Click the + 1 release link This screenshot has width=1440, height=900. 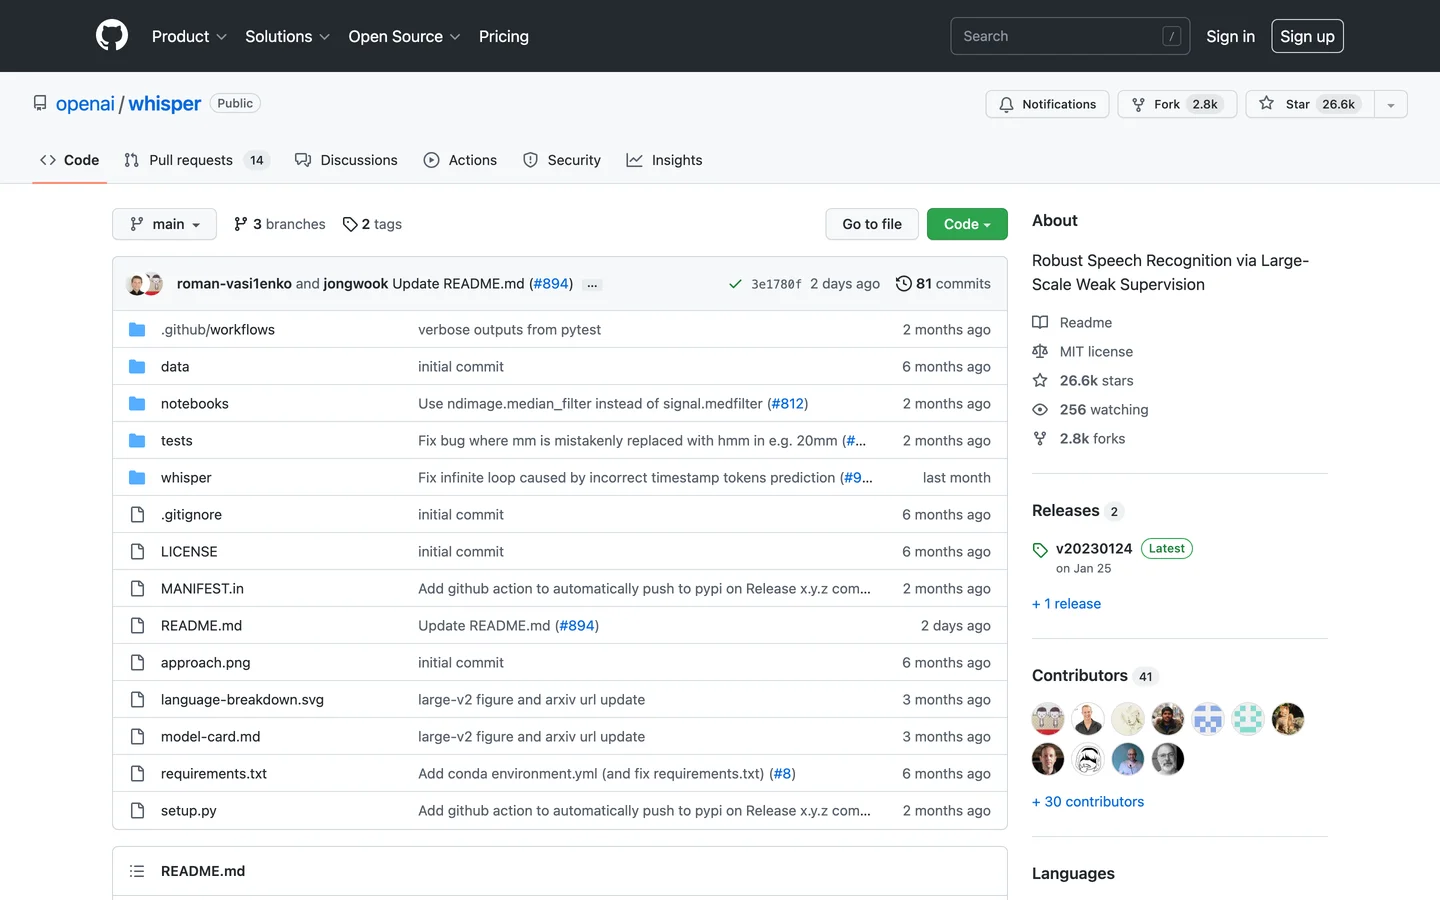(1066, 603)
